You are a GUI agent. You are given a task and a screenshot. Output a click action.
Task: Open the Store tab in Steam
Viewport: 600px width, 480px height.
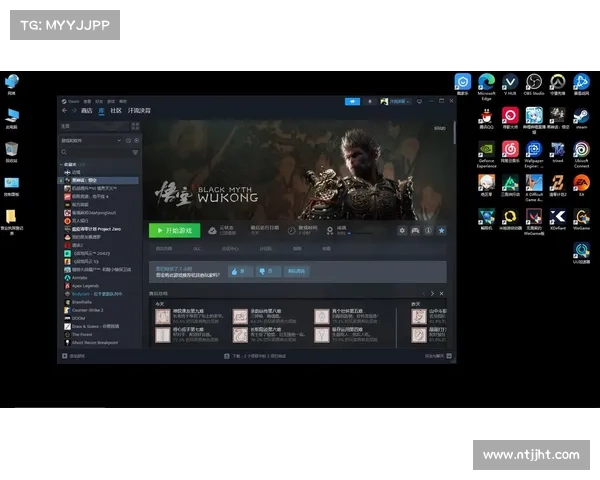pos(86,111)
